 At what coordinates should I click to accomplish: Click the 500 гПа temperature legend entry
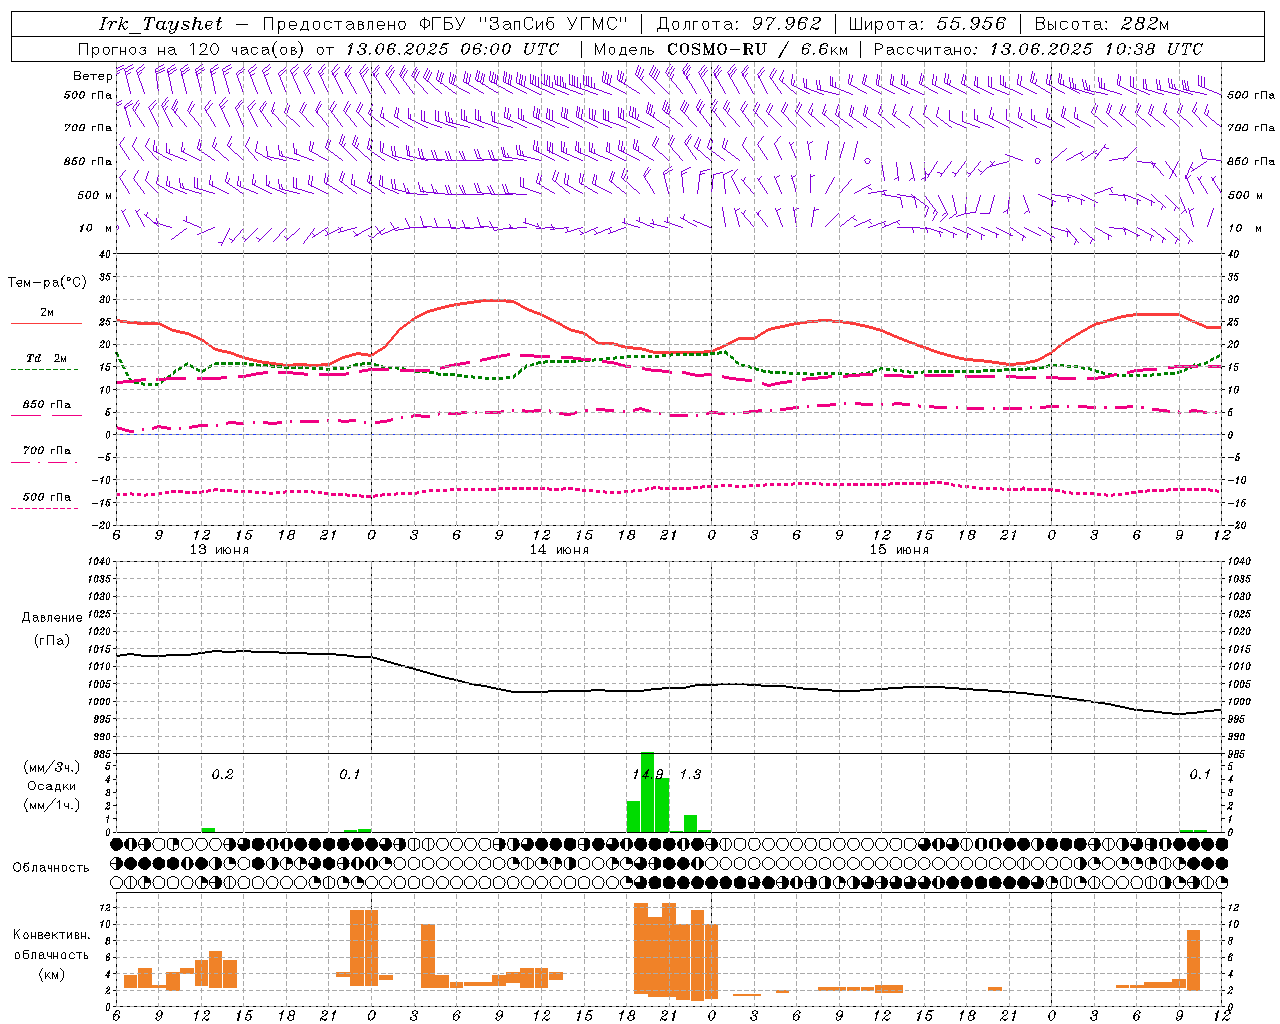click(x=46, y=497)
